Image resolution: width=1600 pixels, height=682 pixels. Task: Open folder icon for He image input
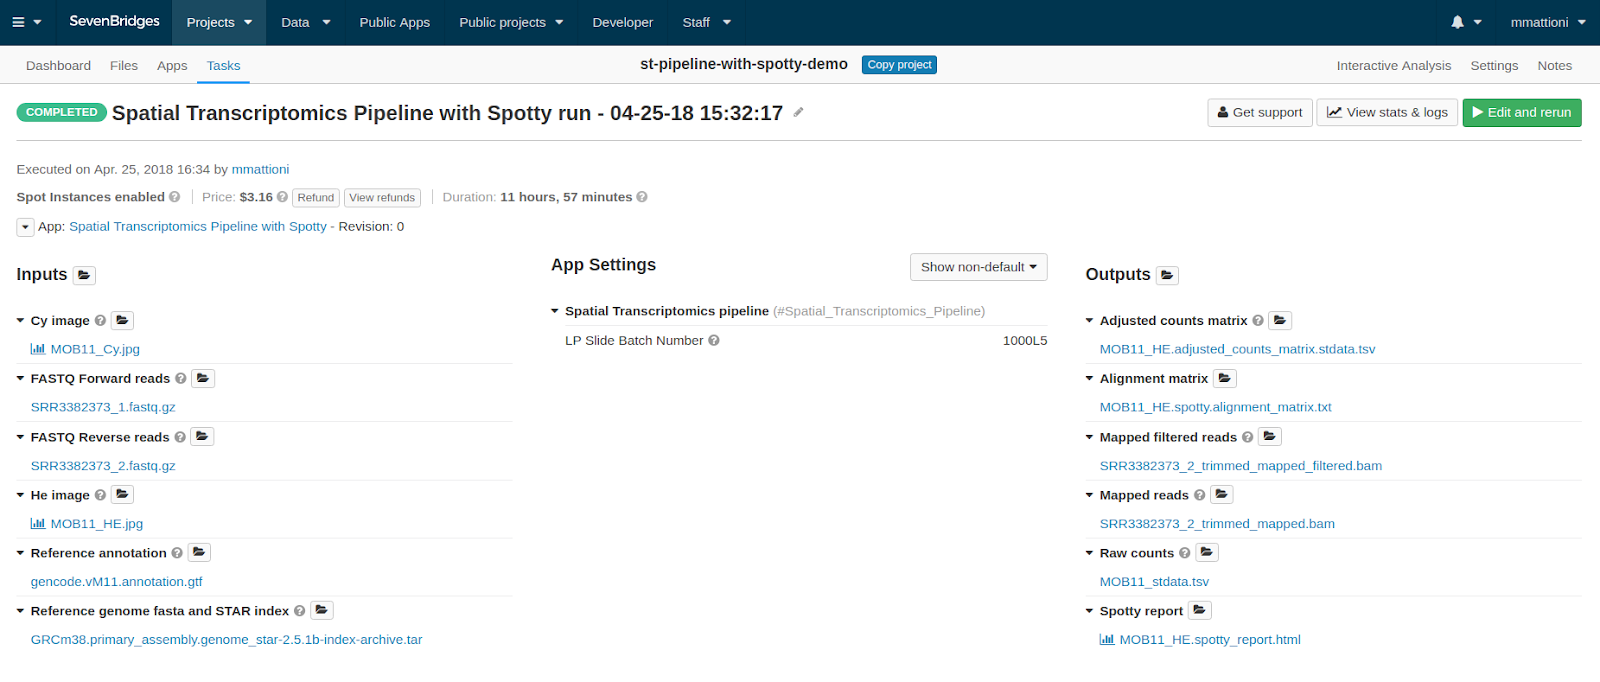pyautogui.click(x=122, y=494)
